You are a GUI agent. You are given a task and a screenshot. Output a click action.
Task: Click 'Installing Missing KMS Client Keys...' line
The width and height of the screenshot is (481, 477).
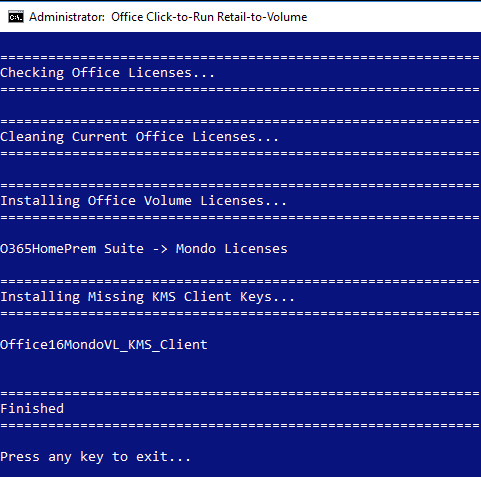147,297
